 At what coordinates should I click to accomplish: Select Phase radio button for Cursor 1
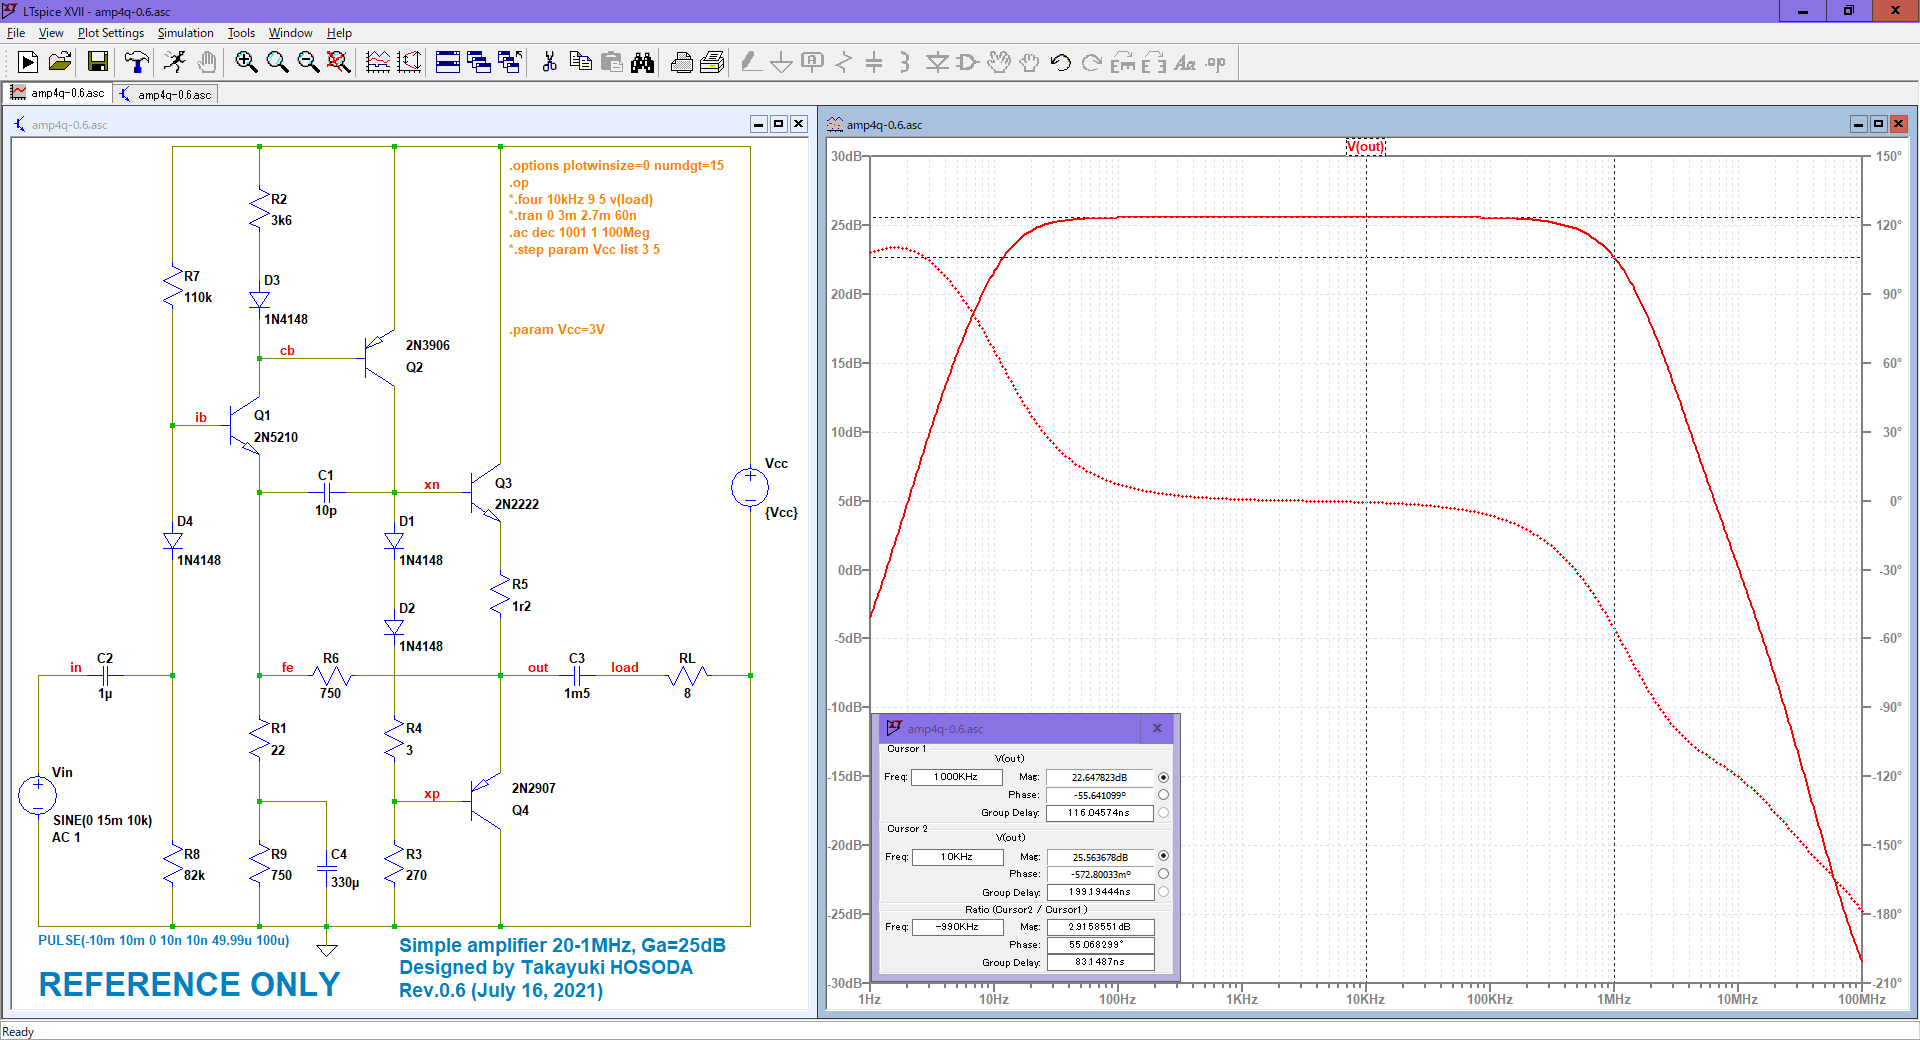pos(1162,795)
